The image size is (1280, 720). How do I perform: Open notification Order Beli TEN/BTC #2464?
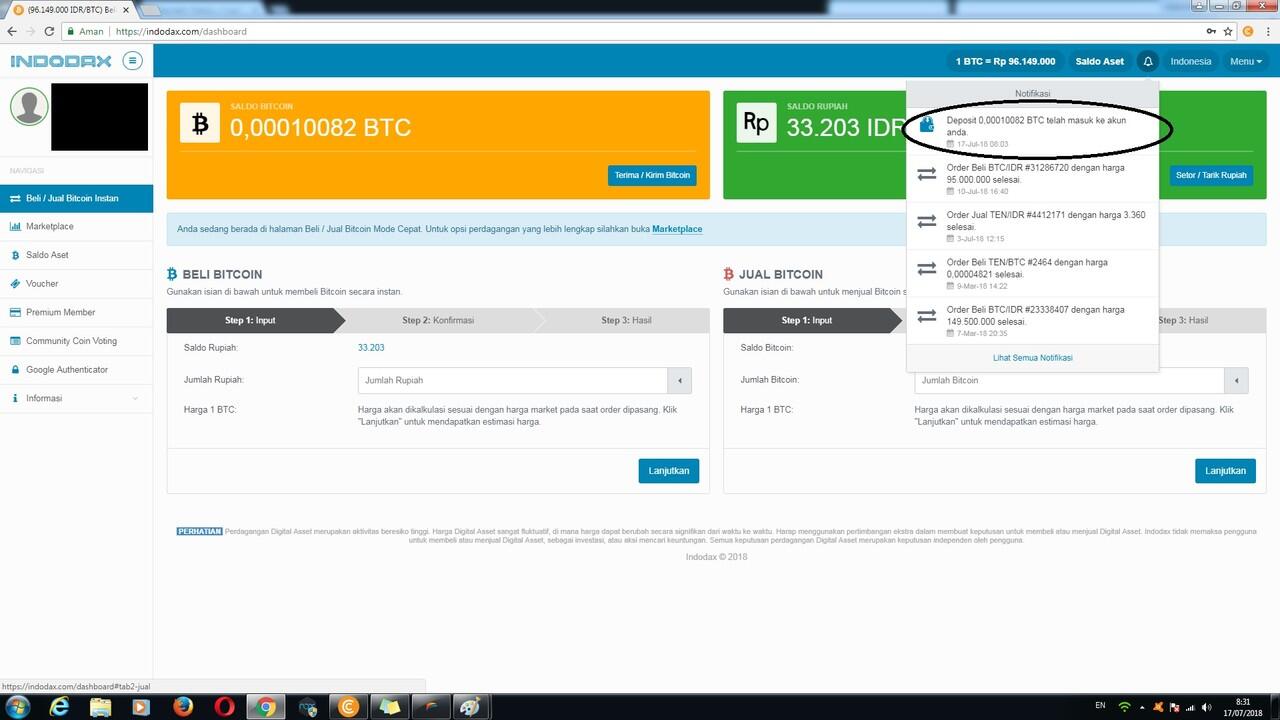1033,273
